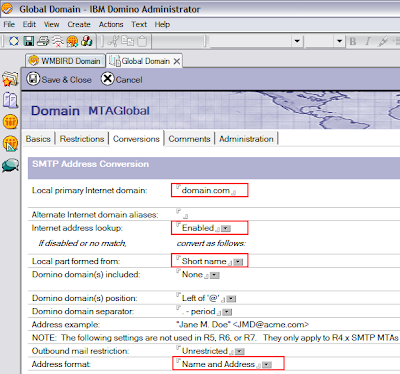The height and width of the screenshot is (374, 400).
Task: Click the orange globe sidebar bookmark icon
Action: tap(10, 121)
